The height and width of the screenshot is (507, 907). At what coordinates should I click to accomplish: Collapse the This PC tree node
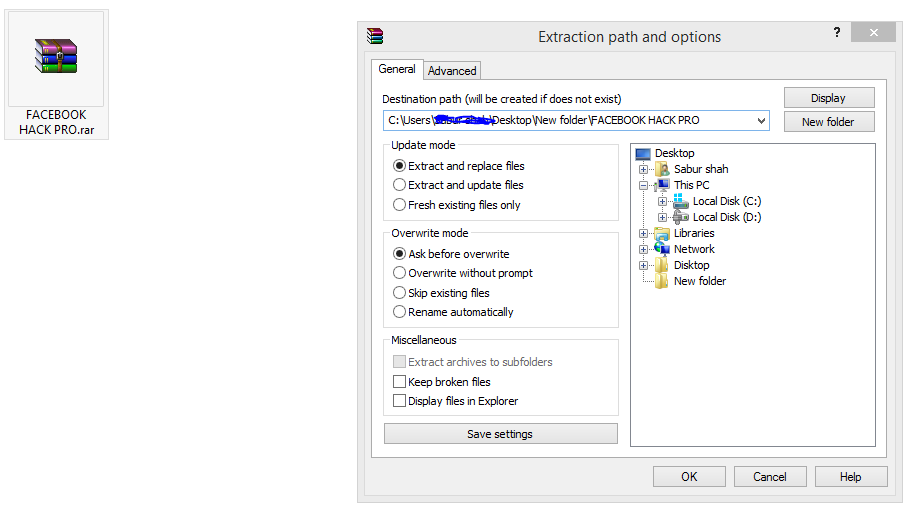pyautogui.click(x=644, y=185)
